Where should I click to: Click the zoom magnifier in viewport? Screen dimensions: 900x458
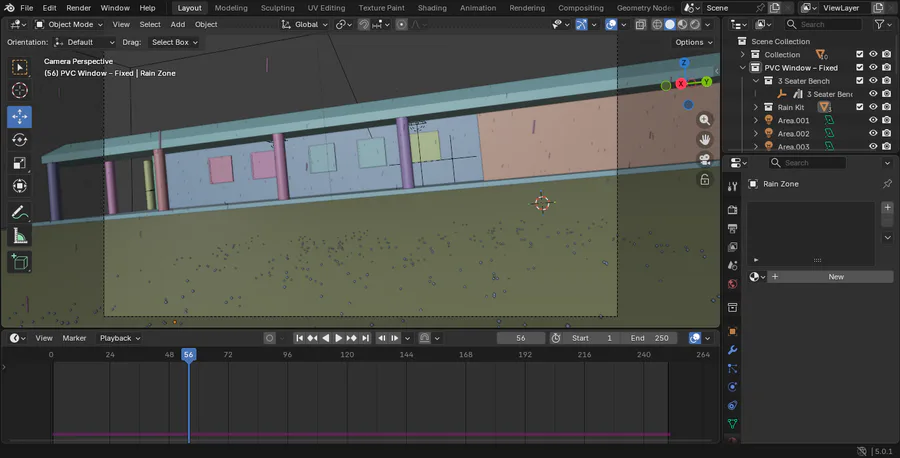tap(705, 120)
